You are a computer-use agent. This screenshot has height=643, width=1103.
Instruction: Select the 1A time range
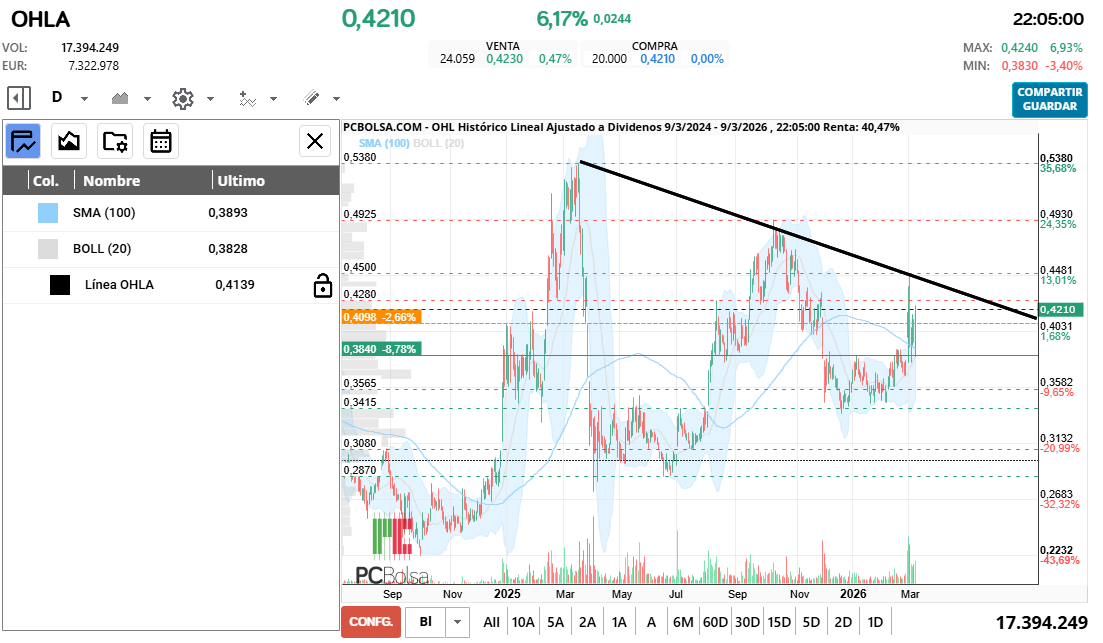[x=619, y=622]
